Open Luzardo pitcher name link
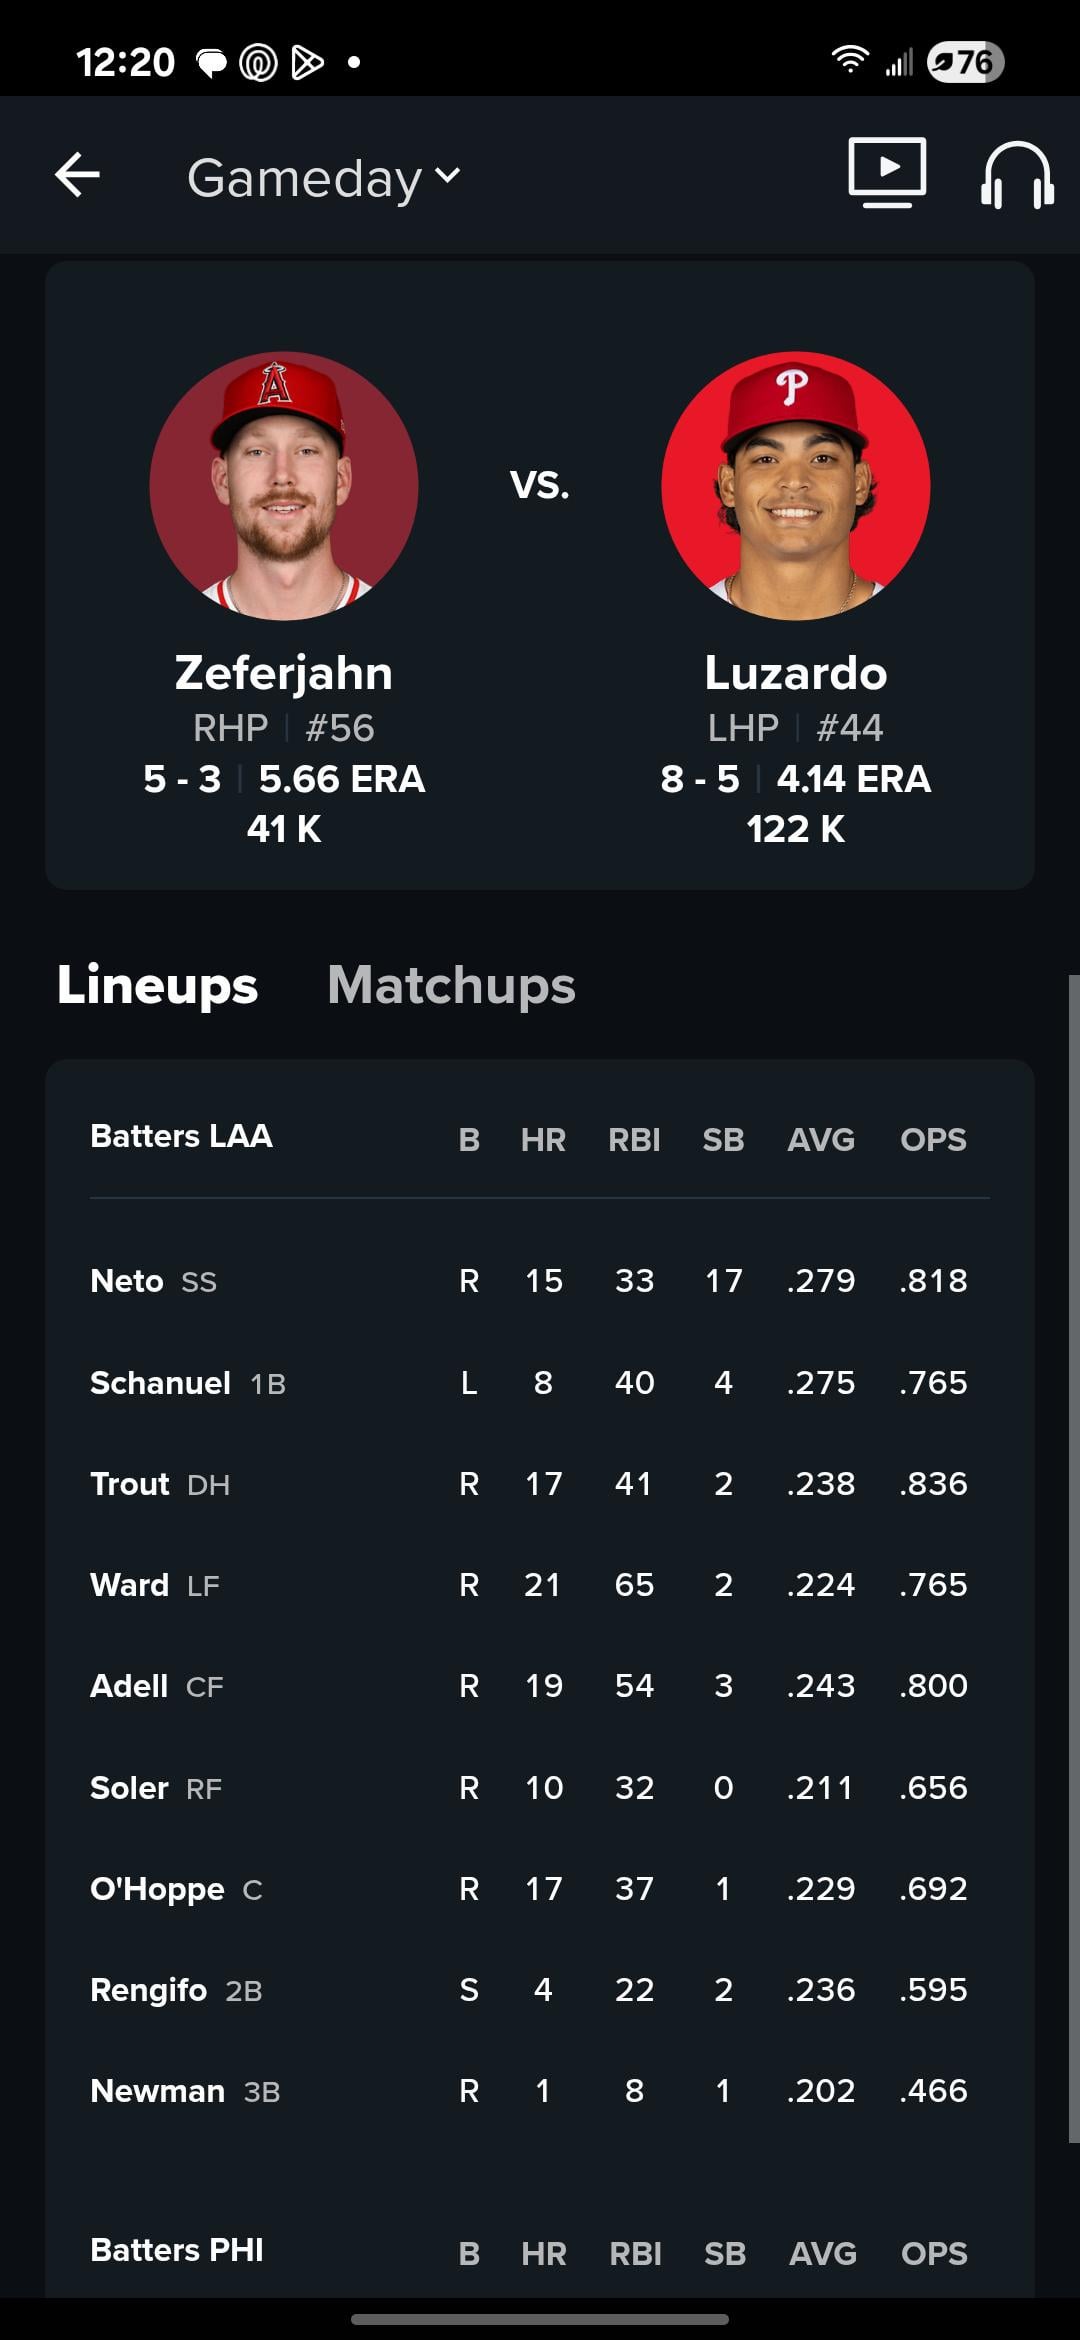 [796, 673]
